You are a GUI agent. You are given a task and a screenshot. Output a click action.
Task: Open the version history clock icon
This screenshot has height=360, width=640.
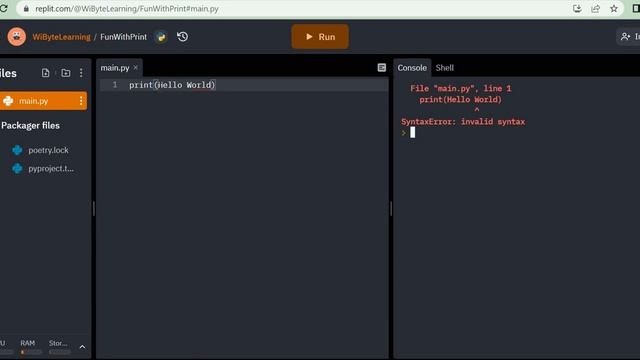coord(182,37)
